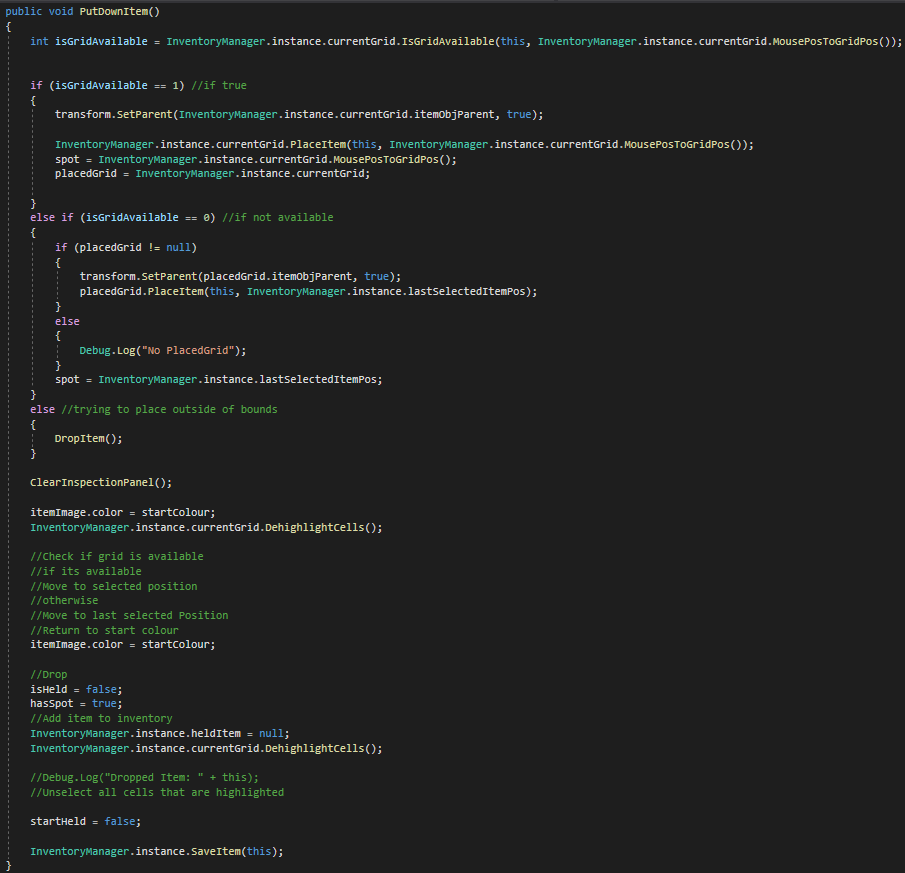905x873 pixels.
Task: Click the 'SaveItem' method call
Action: tap(216, 852)
